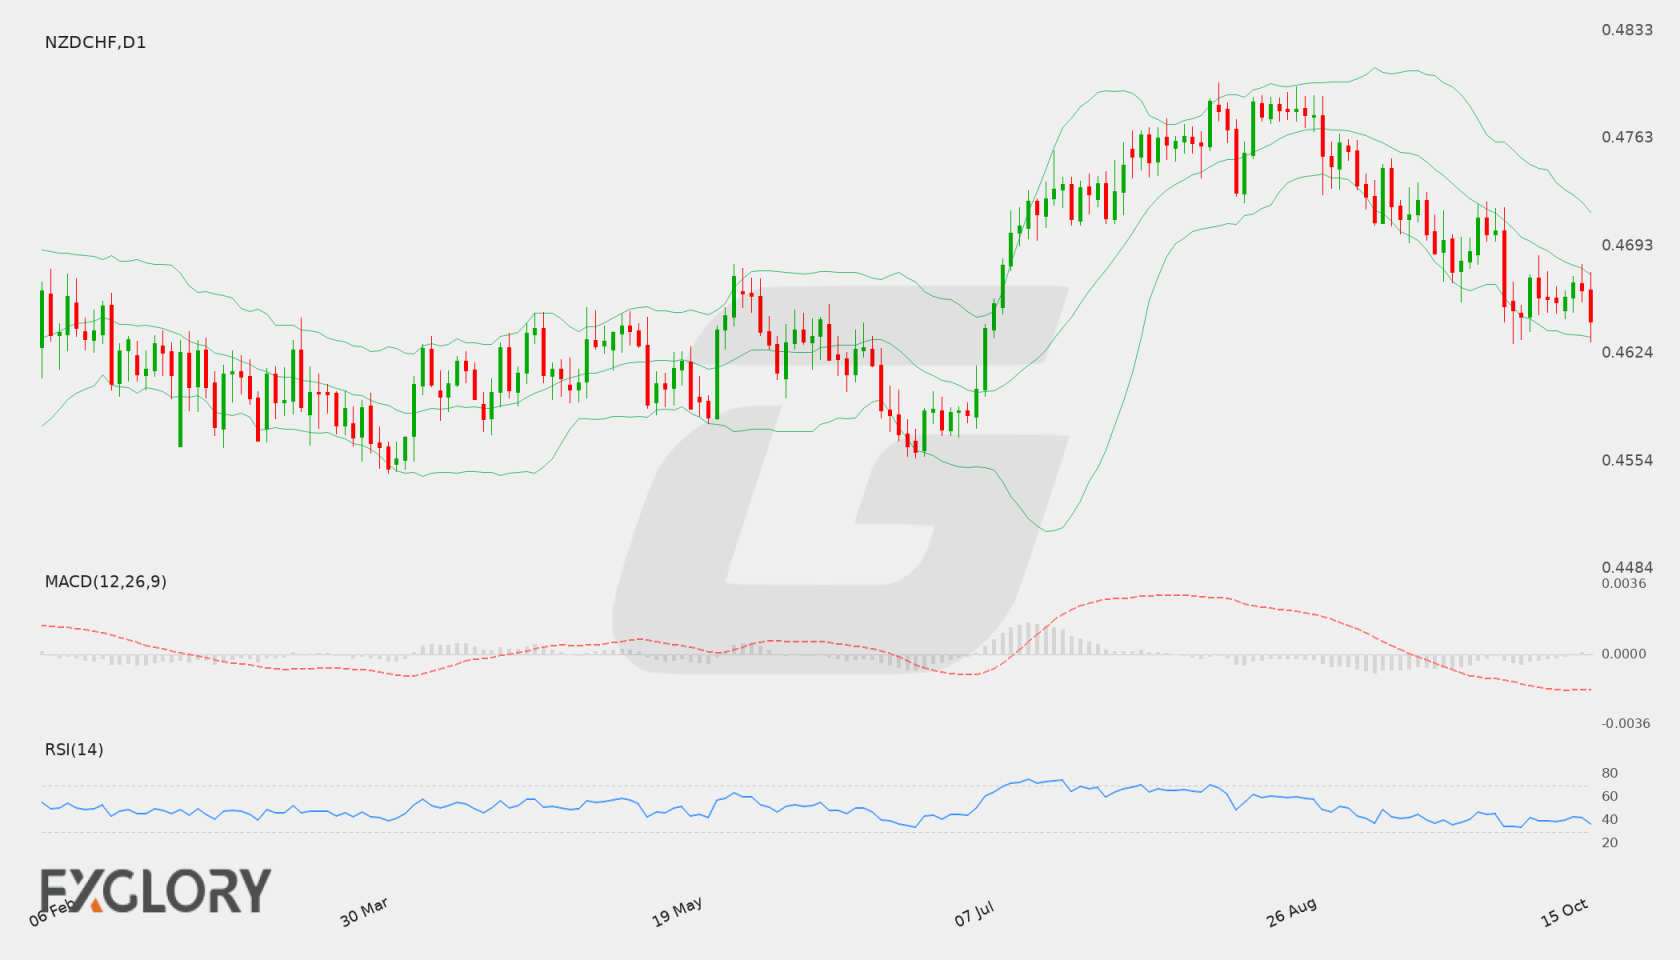1680x960 pixels.
Task: Click the RSI scale value 60
Action: [x=1610, y=796]
